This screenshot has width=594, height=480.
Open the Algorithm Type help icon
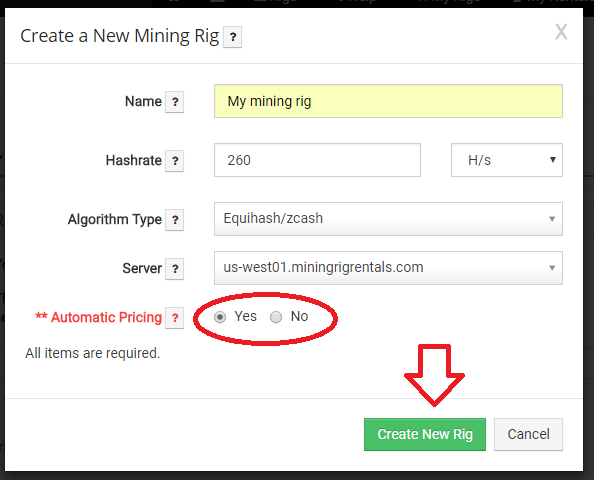click(x=175, y=220)
